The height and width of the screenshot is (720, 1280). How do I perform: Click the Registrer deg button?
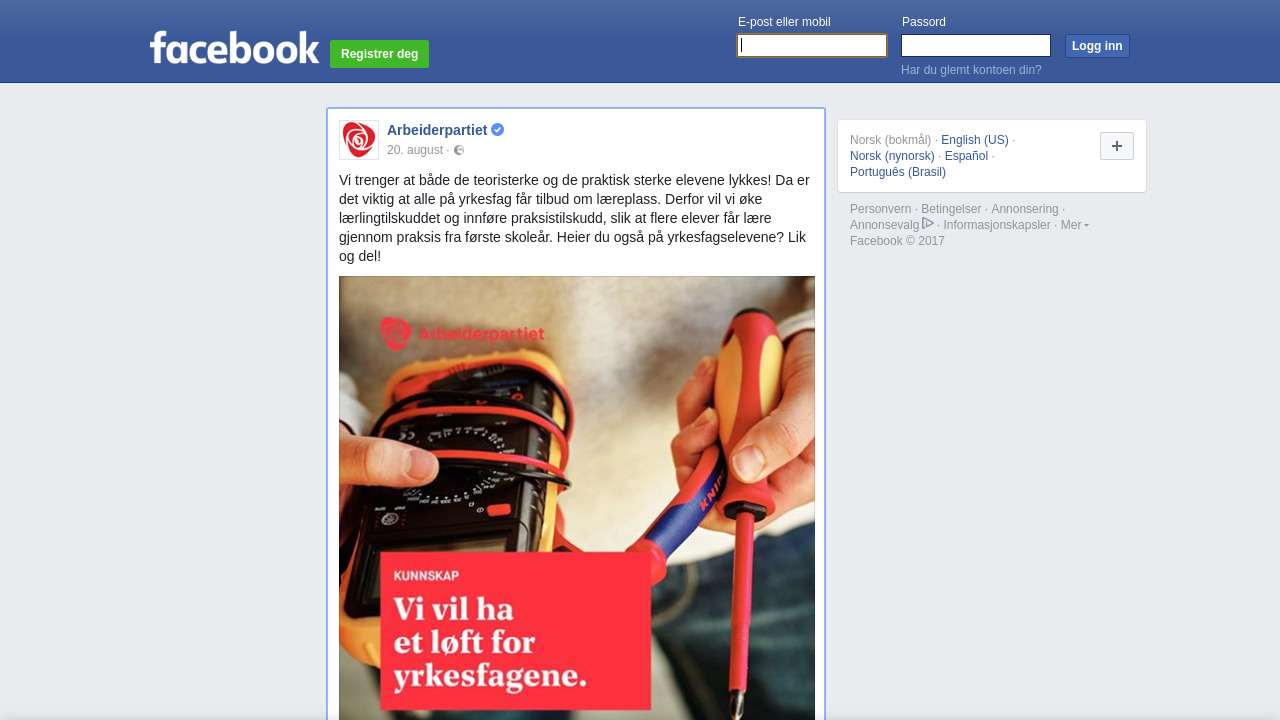[379, 54]
